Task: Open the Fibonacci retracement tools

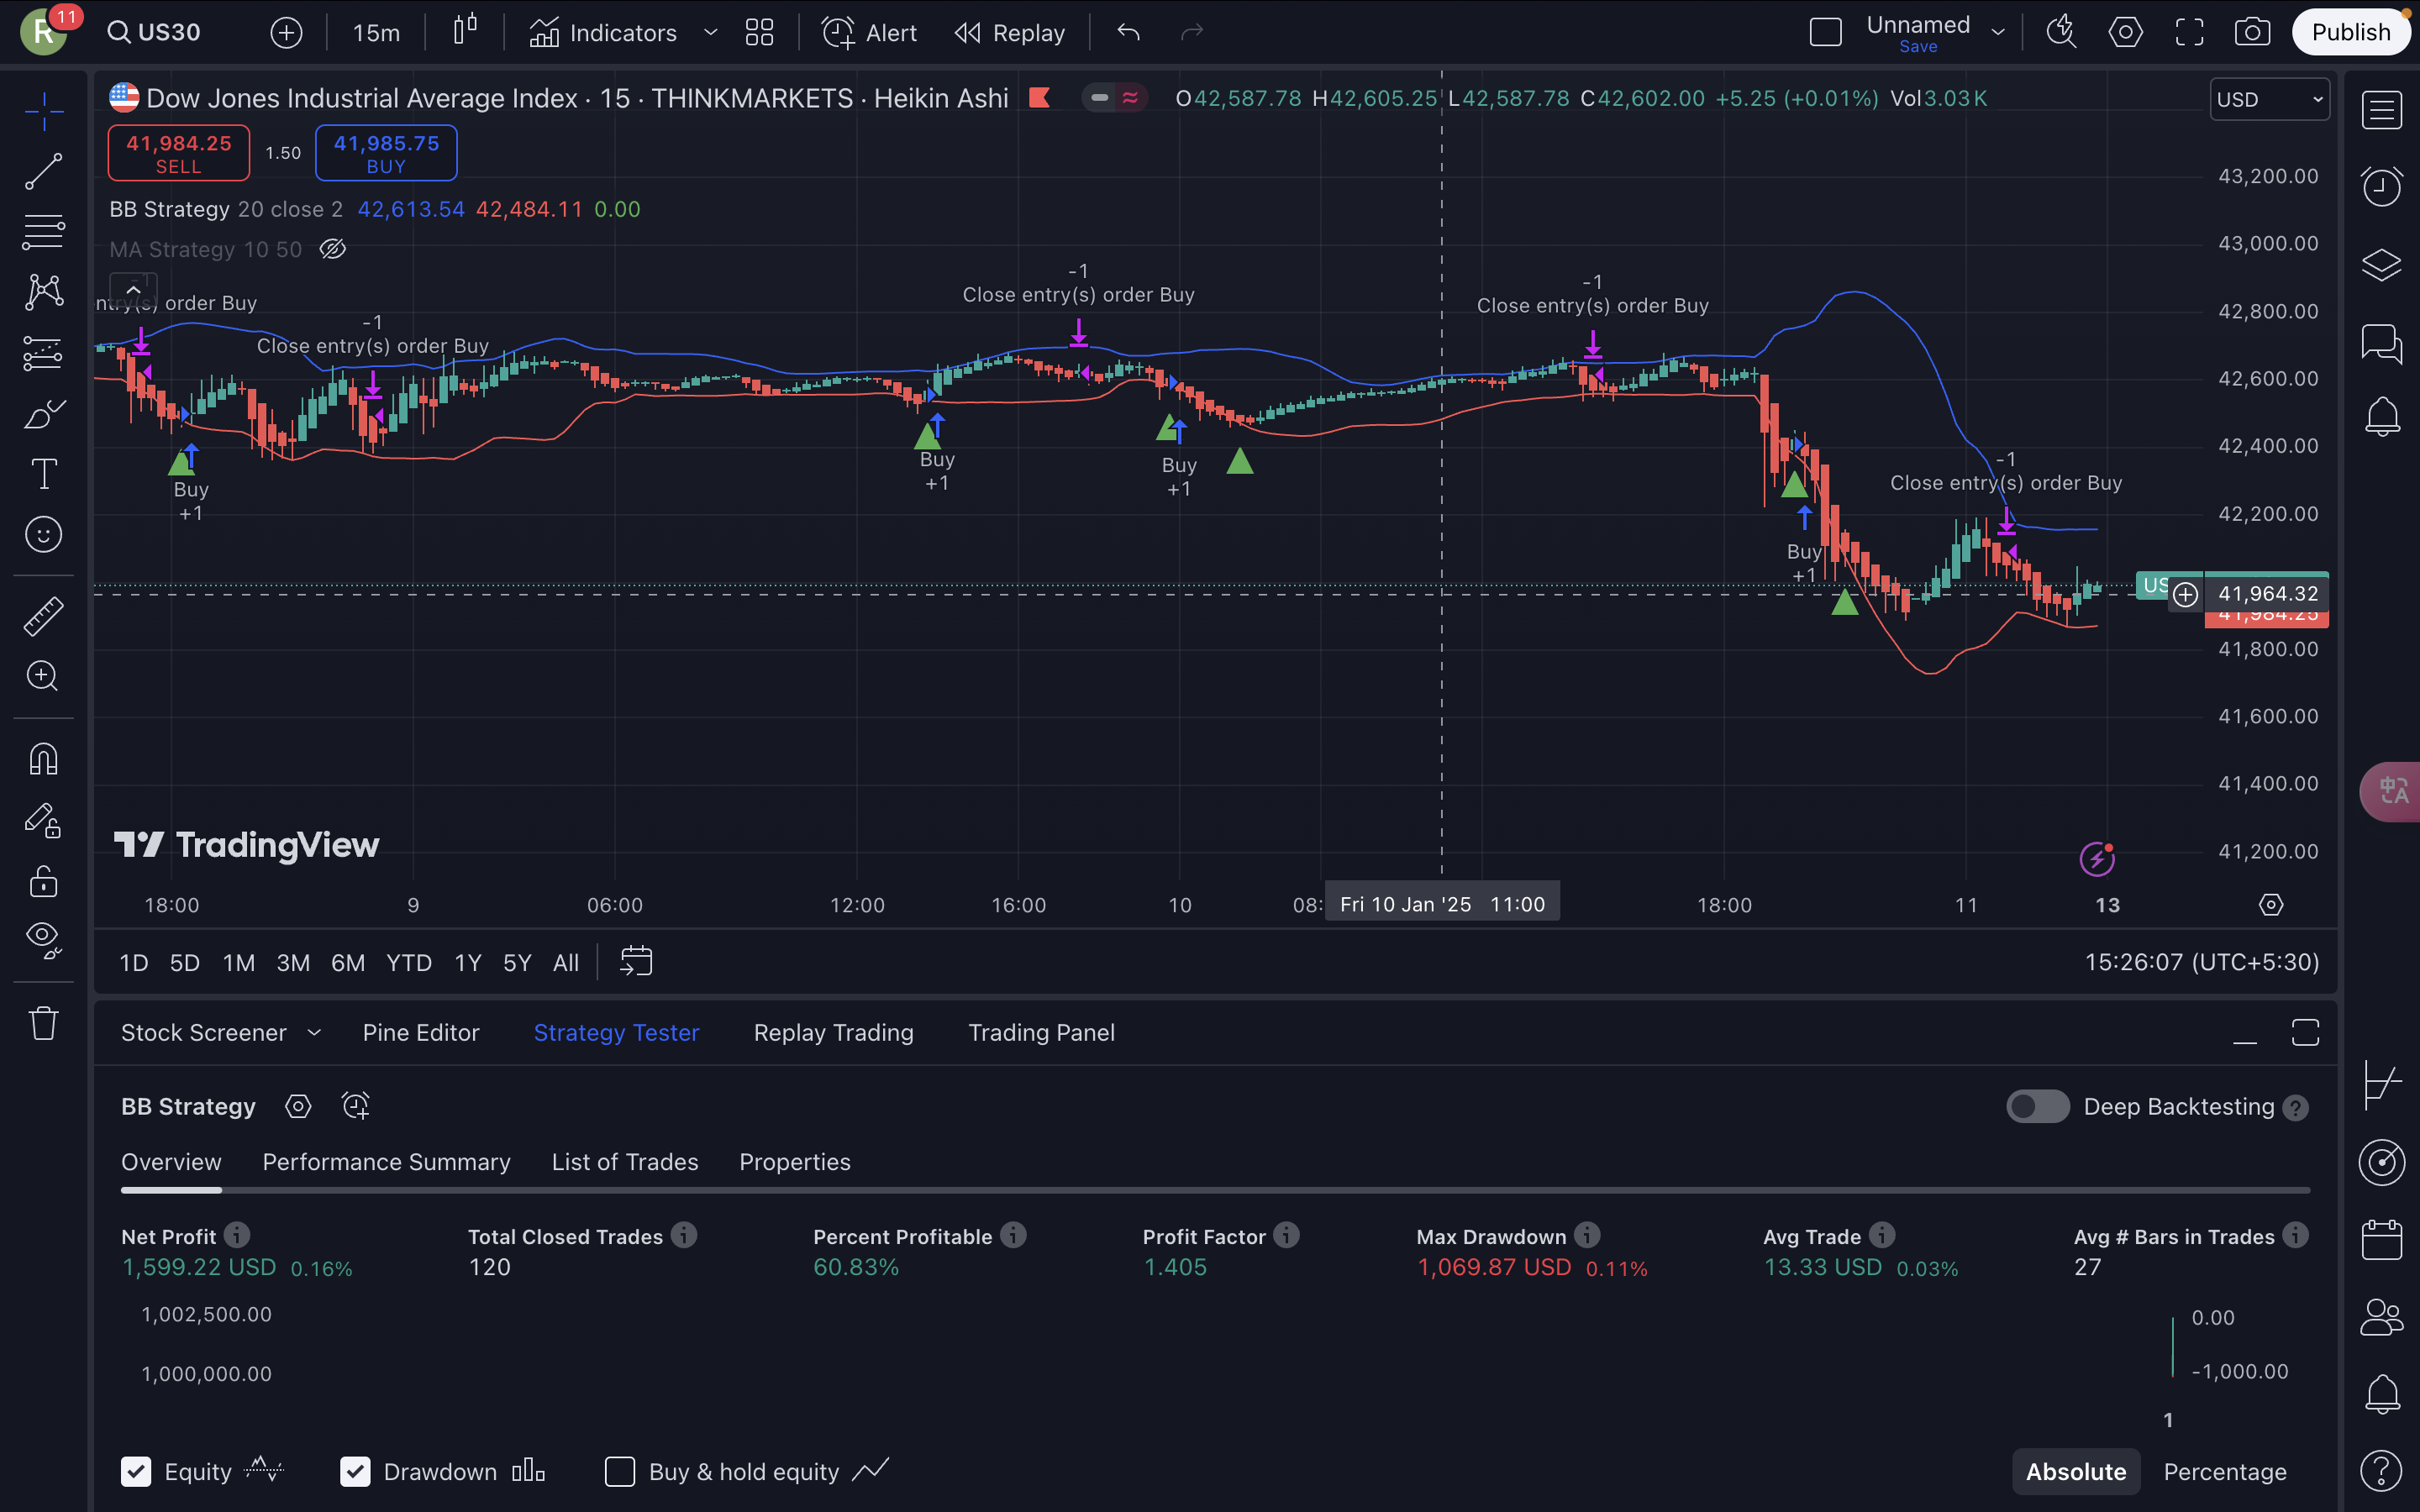Action: [44, 232]
